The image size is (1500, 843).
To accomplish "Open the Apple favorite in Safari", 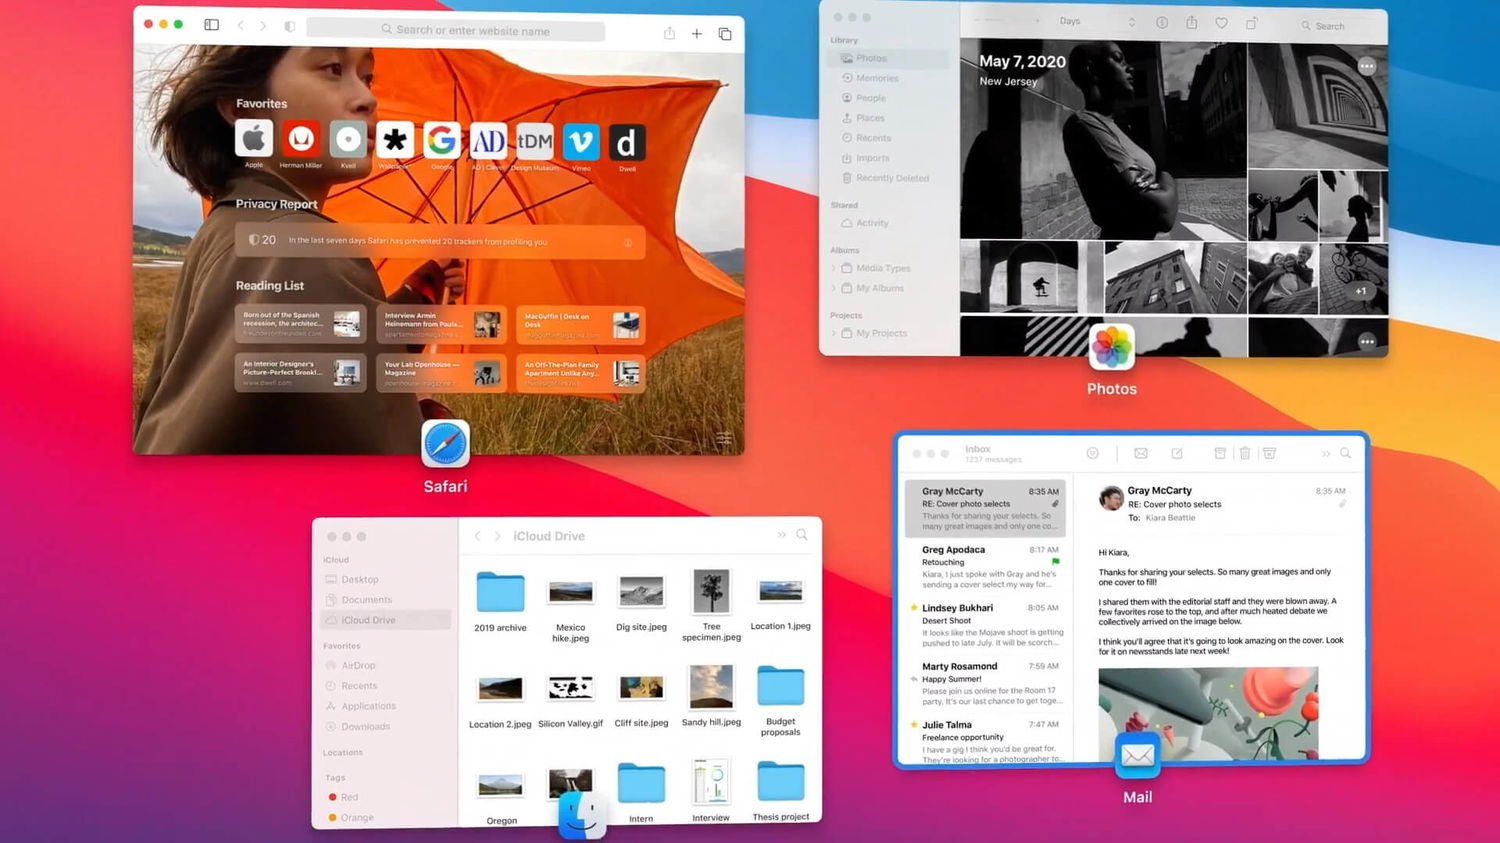I will (254, 140).
